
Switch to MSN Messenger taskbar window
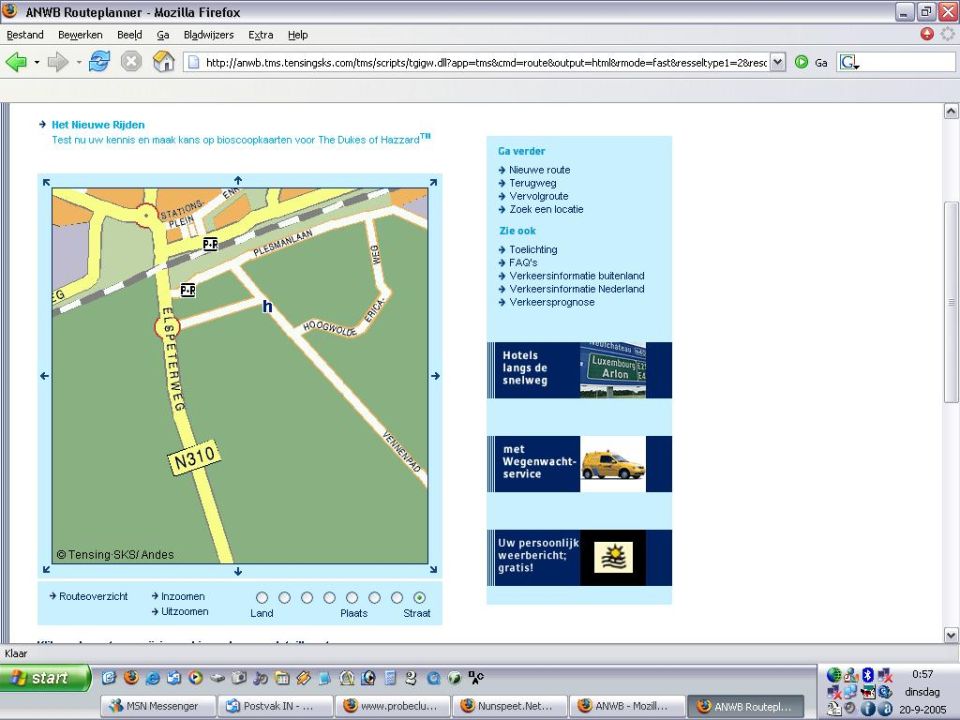(158, 707)
